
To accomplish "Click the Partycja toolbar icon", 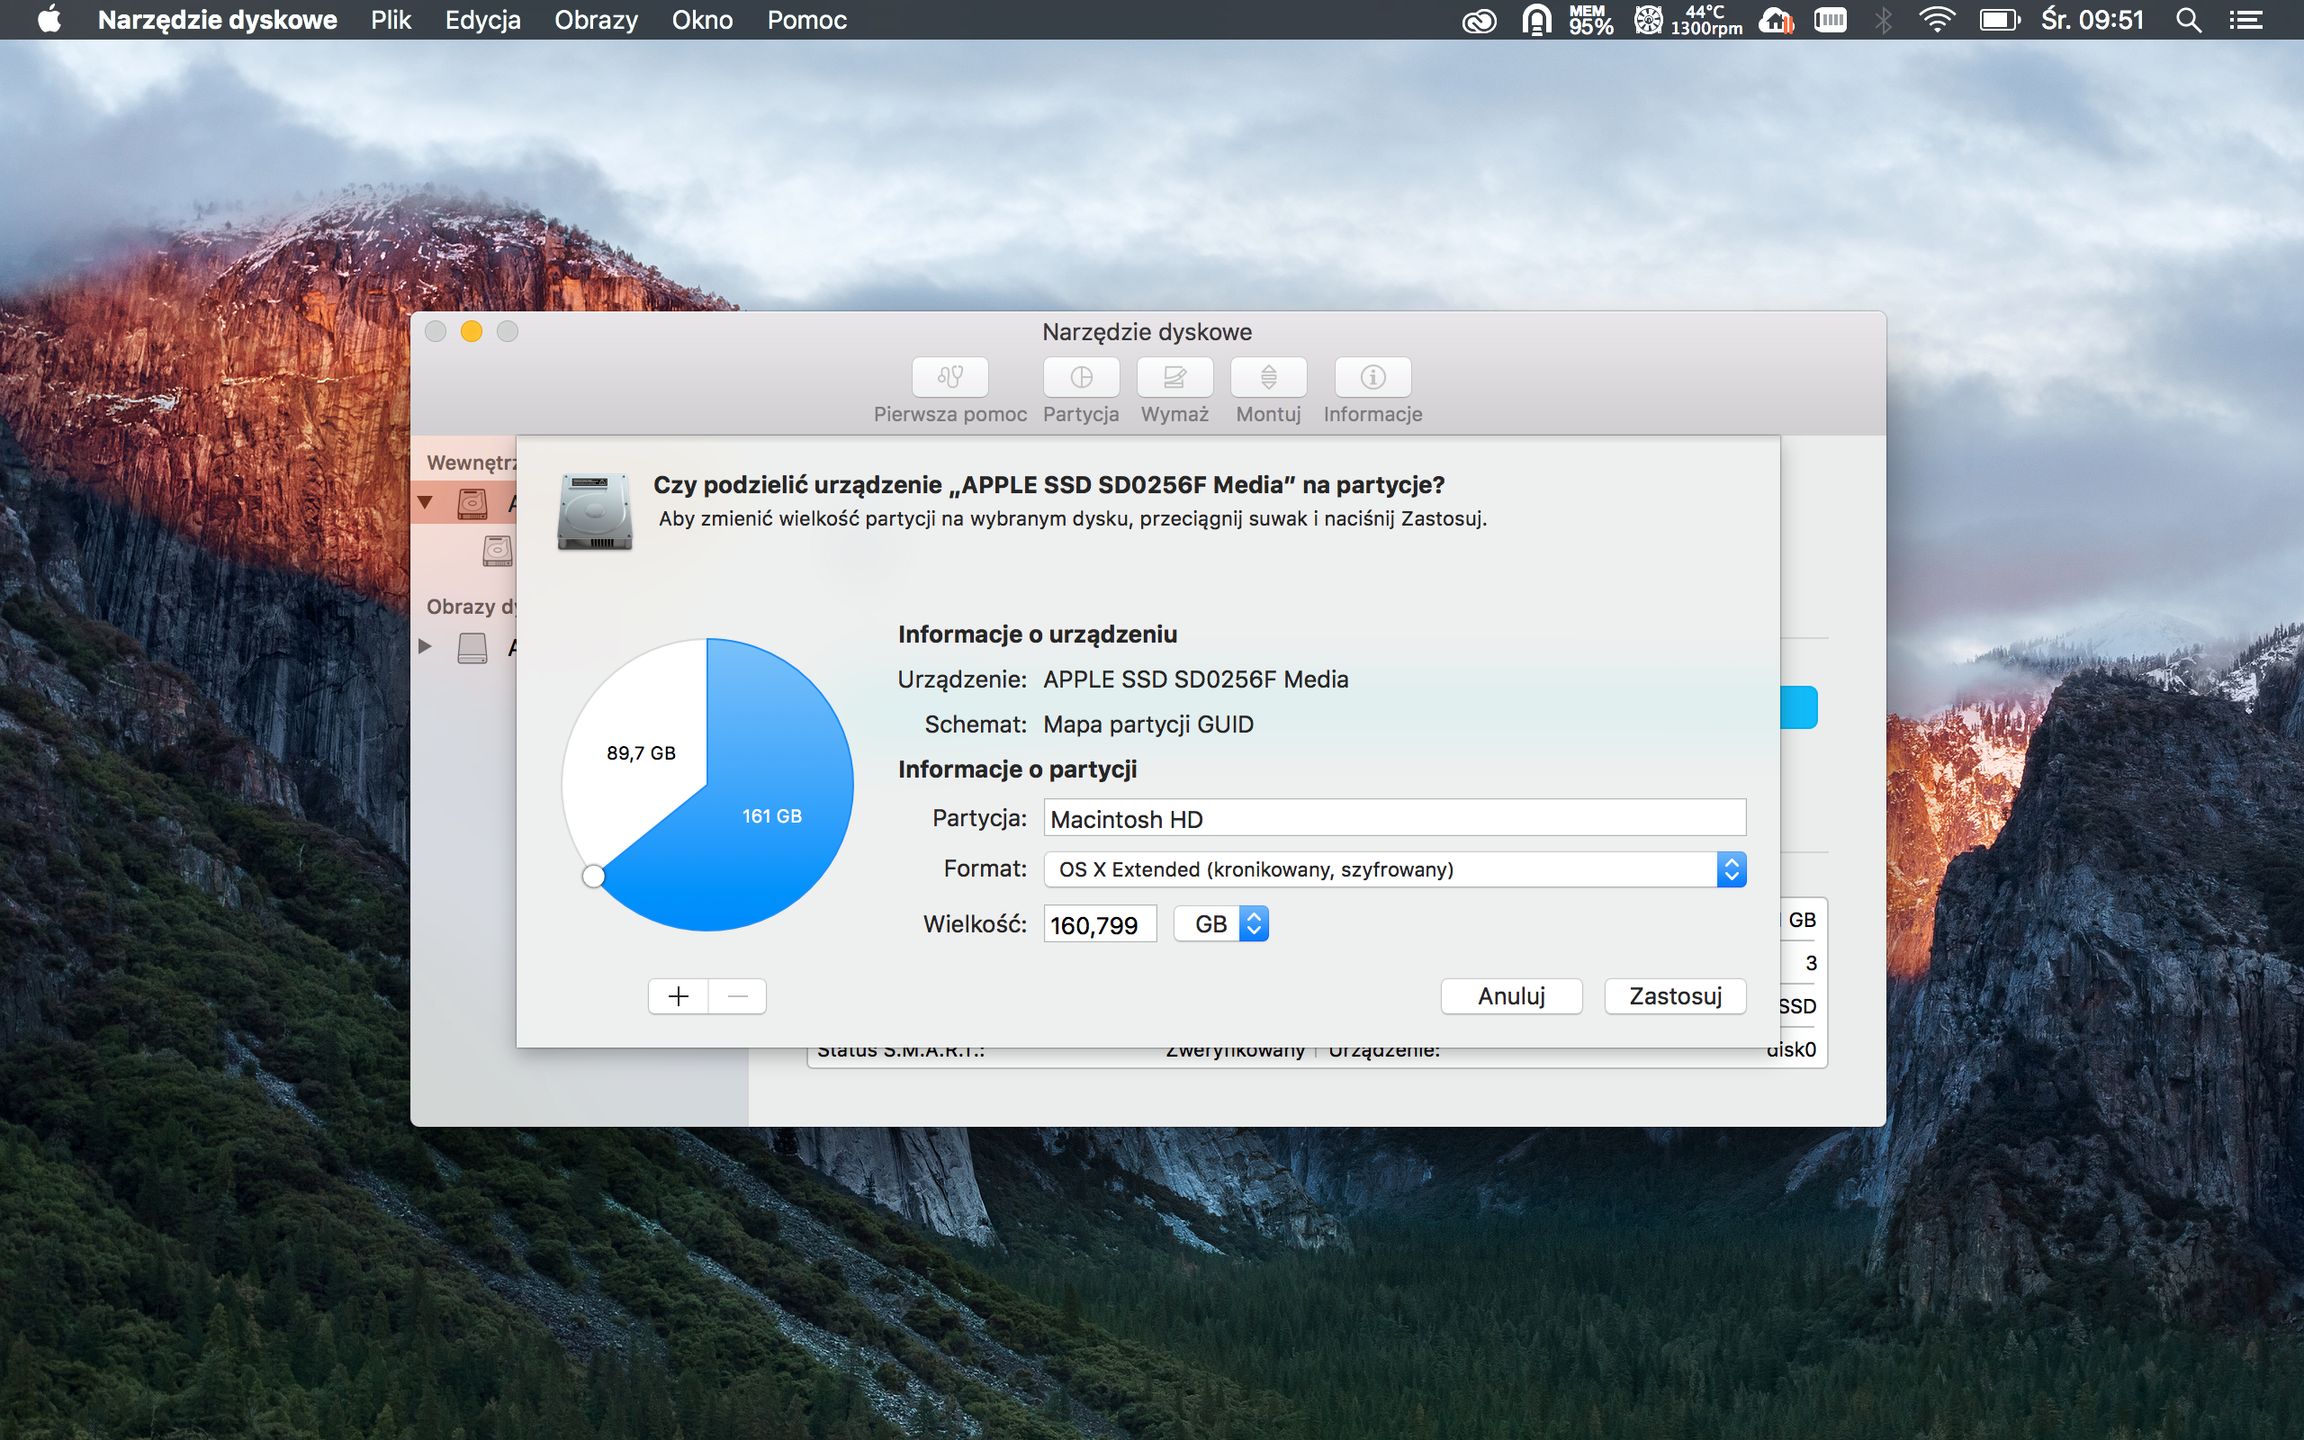I will (x=1080, y=378).
